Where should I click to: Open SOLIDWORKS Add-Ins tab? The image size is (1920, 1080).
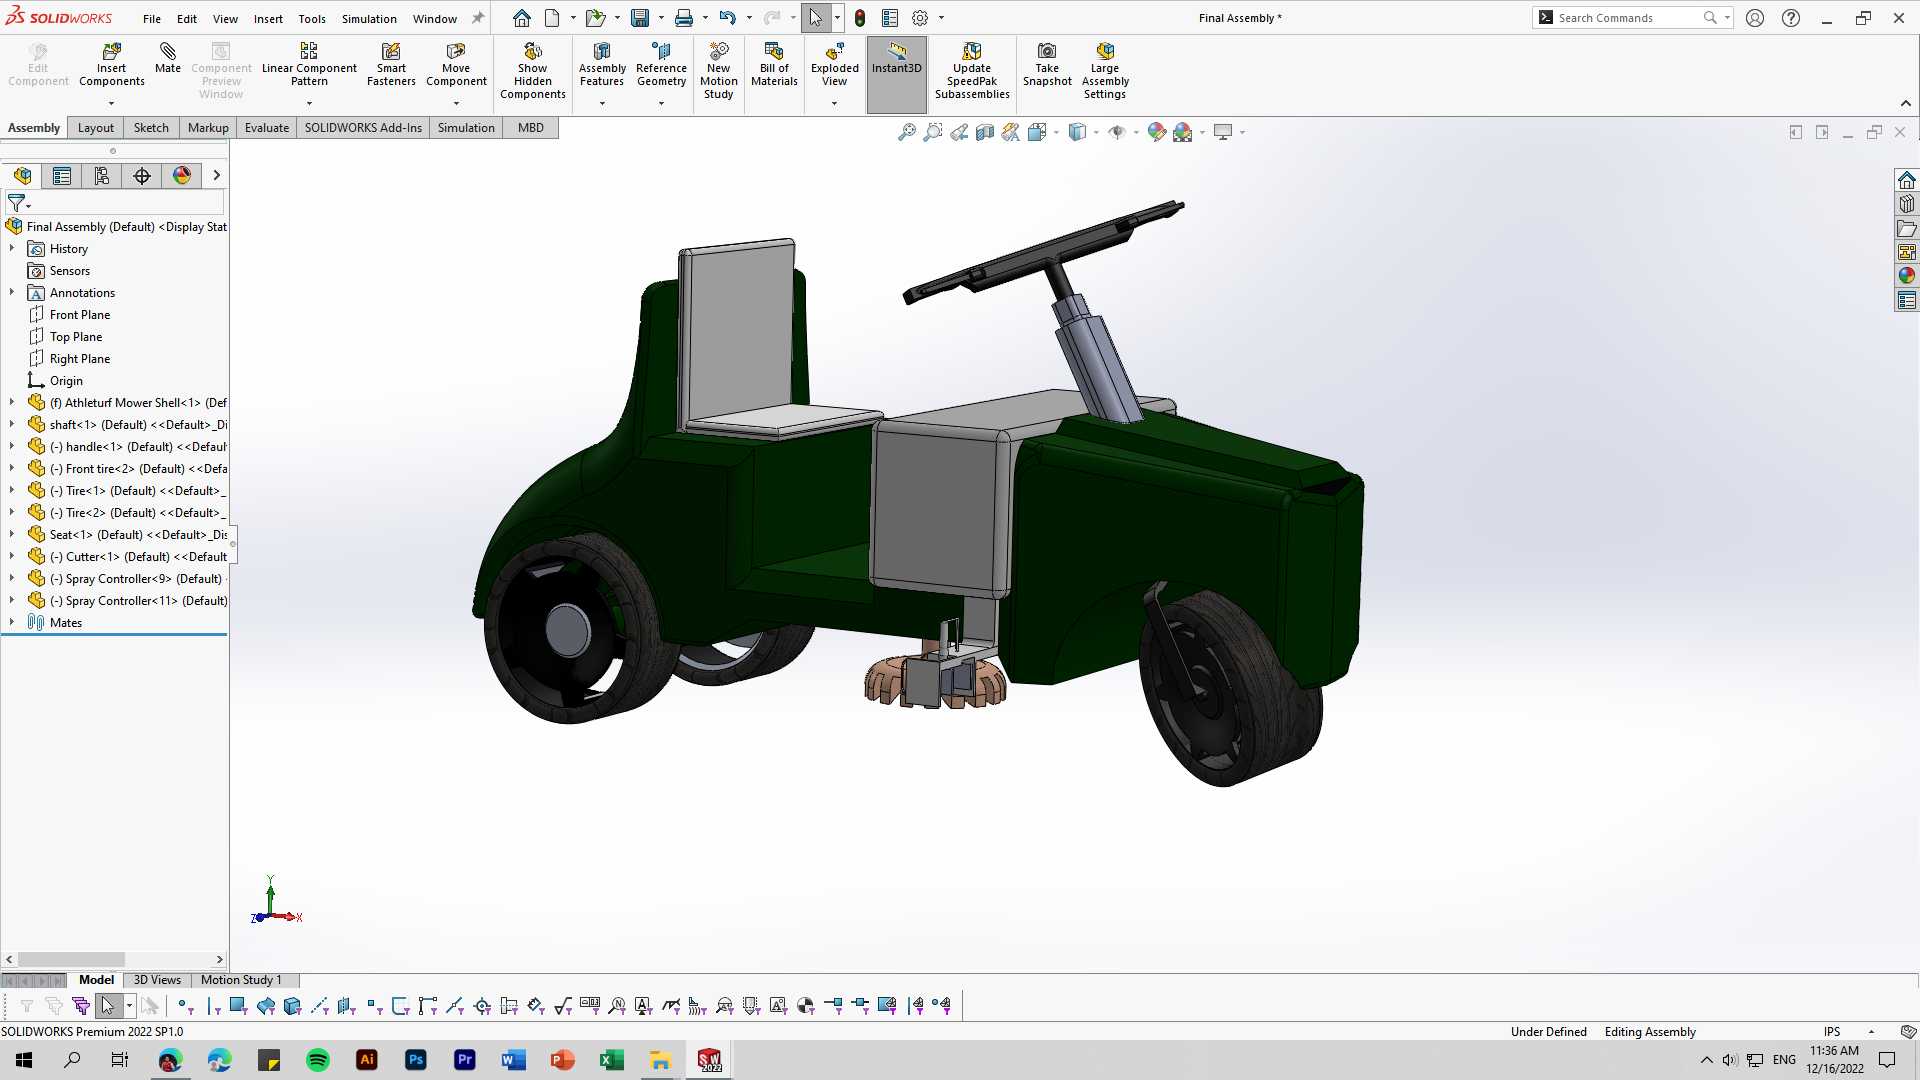(363, 128)
